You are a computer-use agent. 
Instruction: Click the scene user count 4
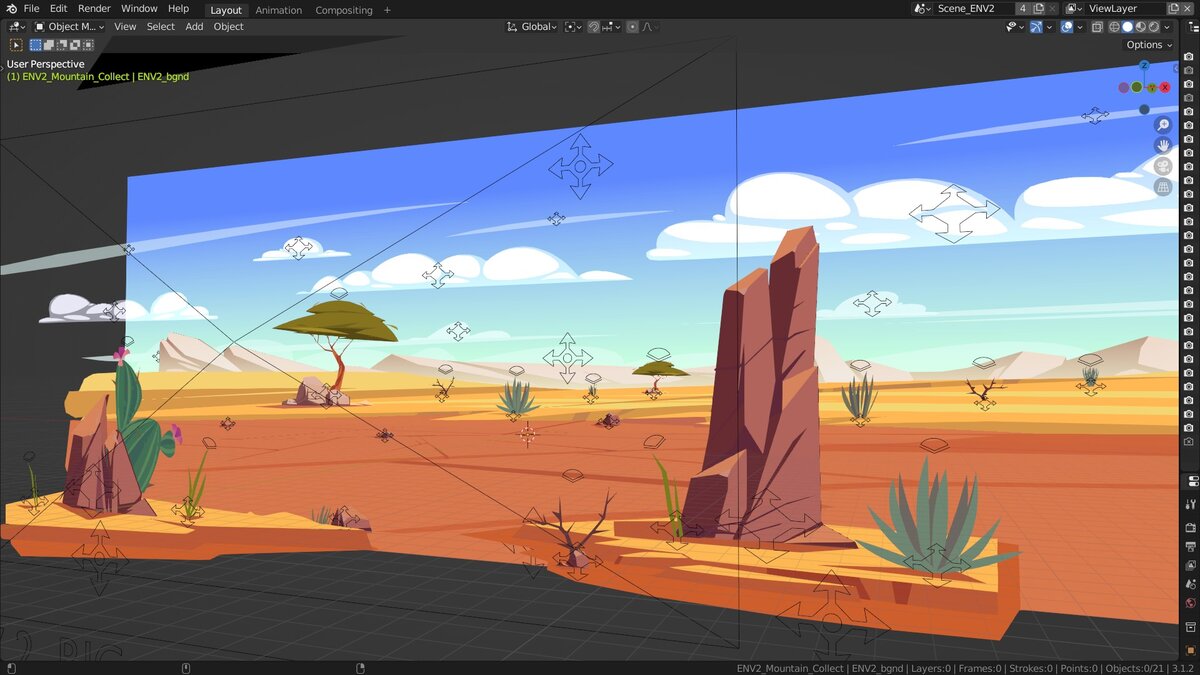pyautogui.click(x=1022, y=9)
